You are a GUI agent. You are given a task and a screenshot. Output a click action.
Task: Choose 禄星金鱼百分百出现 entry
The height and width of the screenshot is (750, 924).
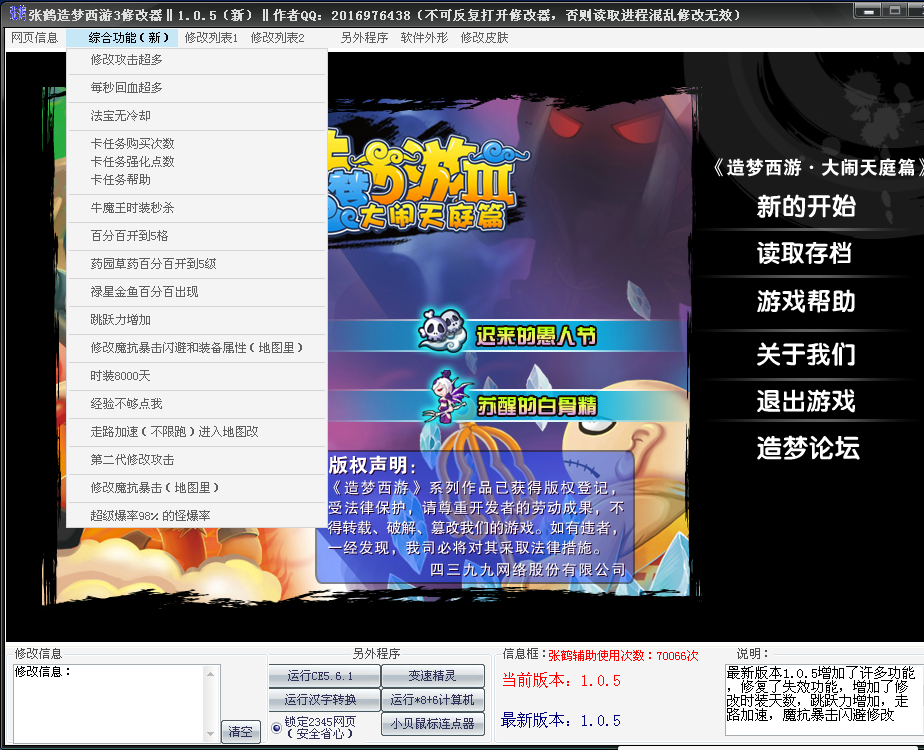pyautogui.click(x=197, y=292)
